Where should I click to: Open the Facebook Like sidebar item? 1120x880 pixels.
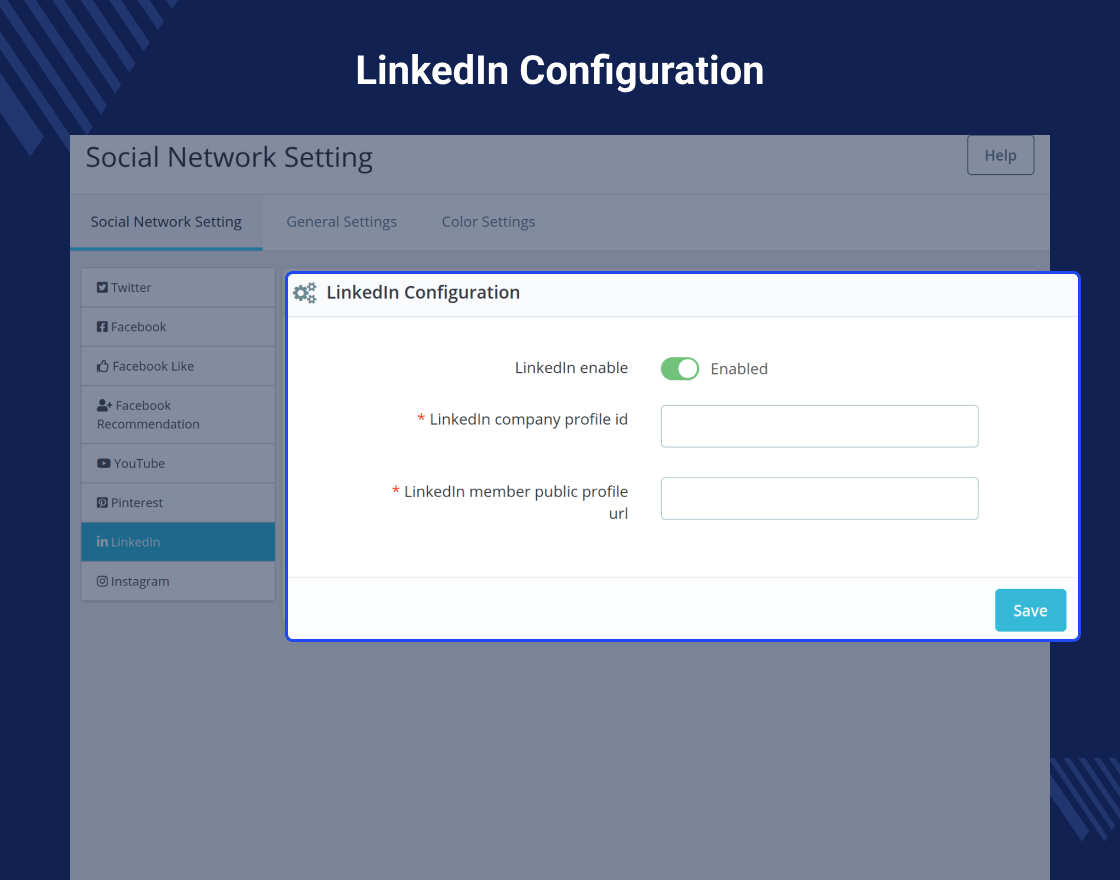tap(178, 366)
